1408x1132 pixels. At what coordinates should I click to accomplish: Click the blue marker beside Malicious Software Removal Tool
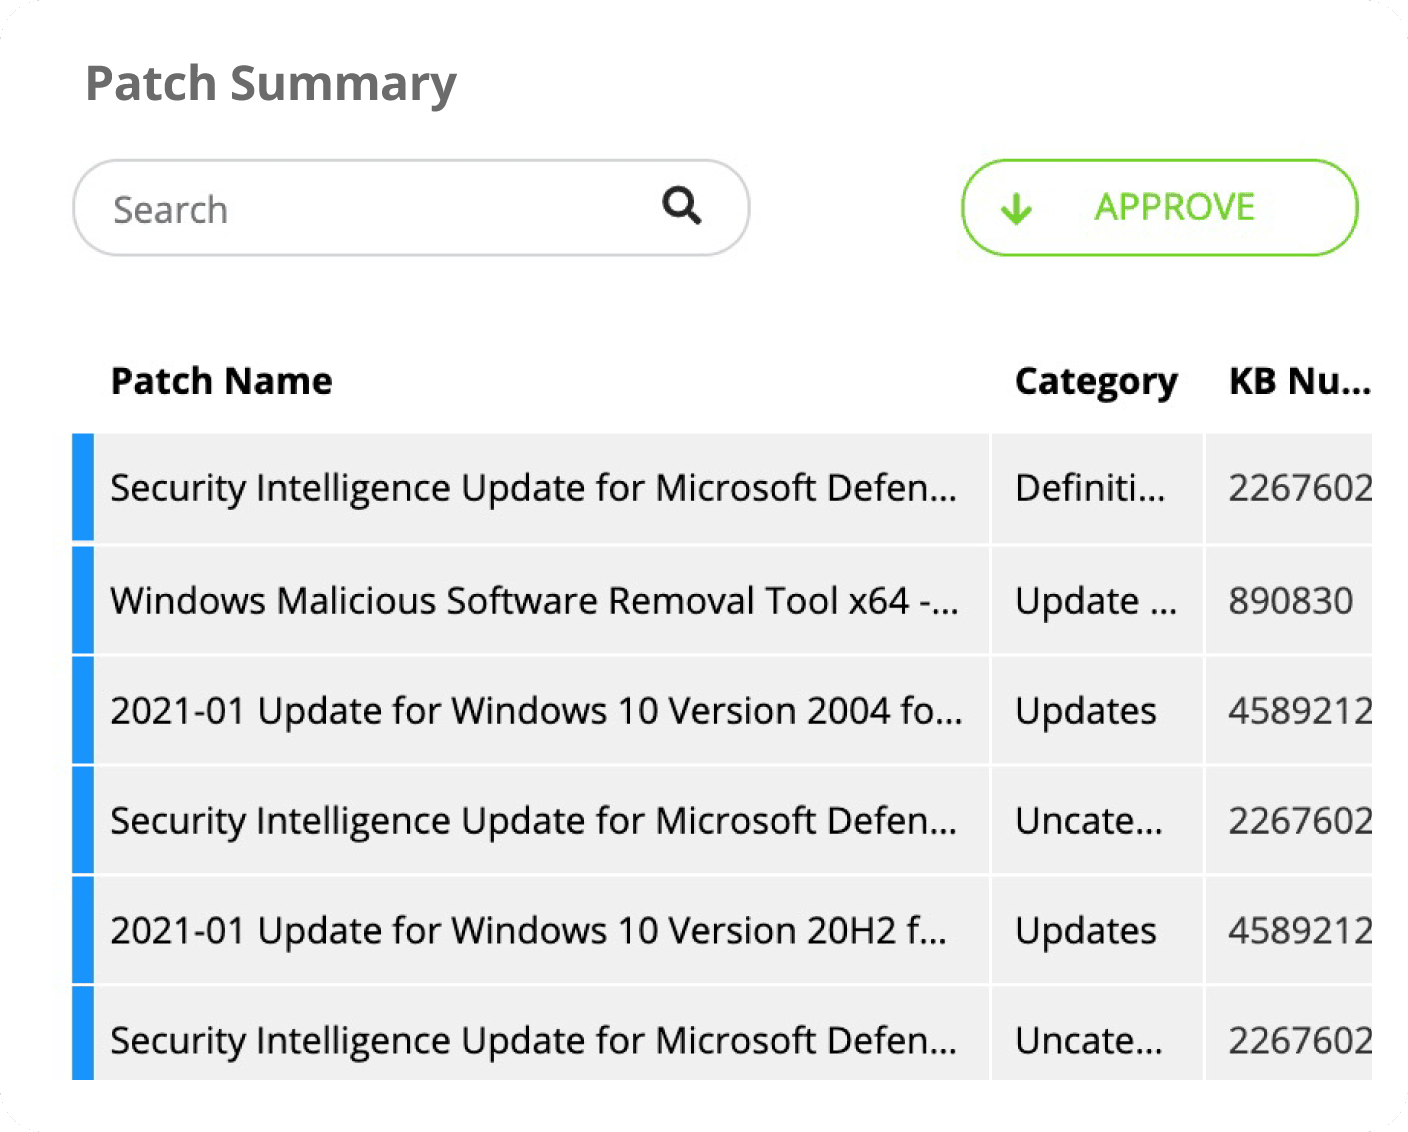[x=83, y=600]
